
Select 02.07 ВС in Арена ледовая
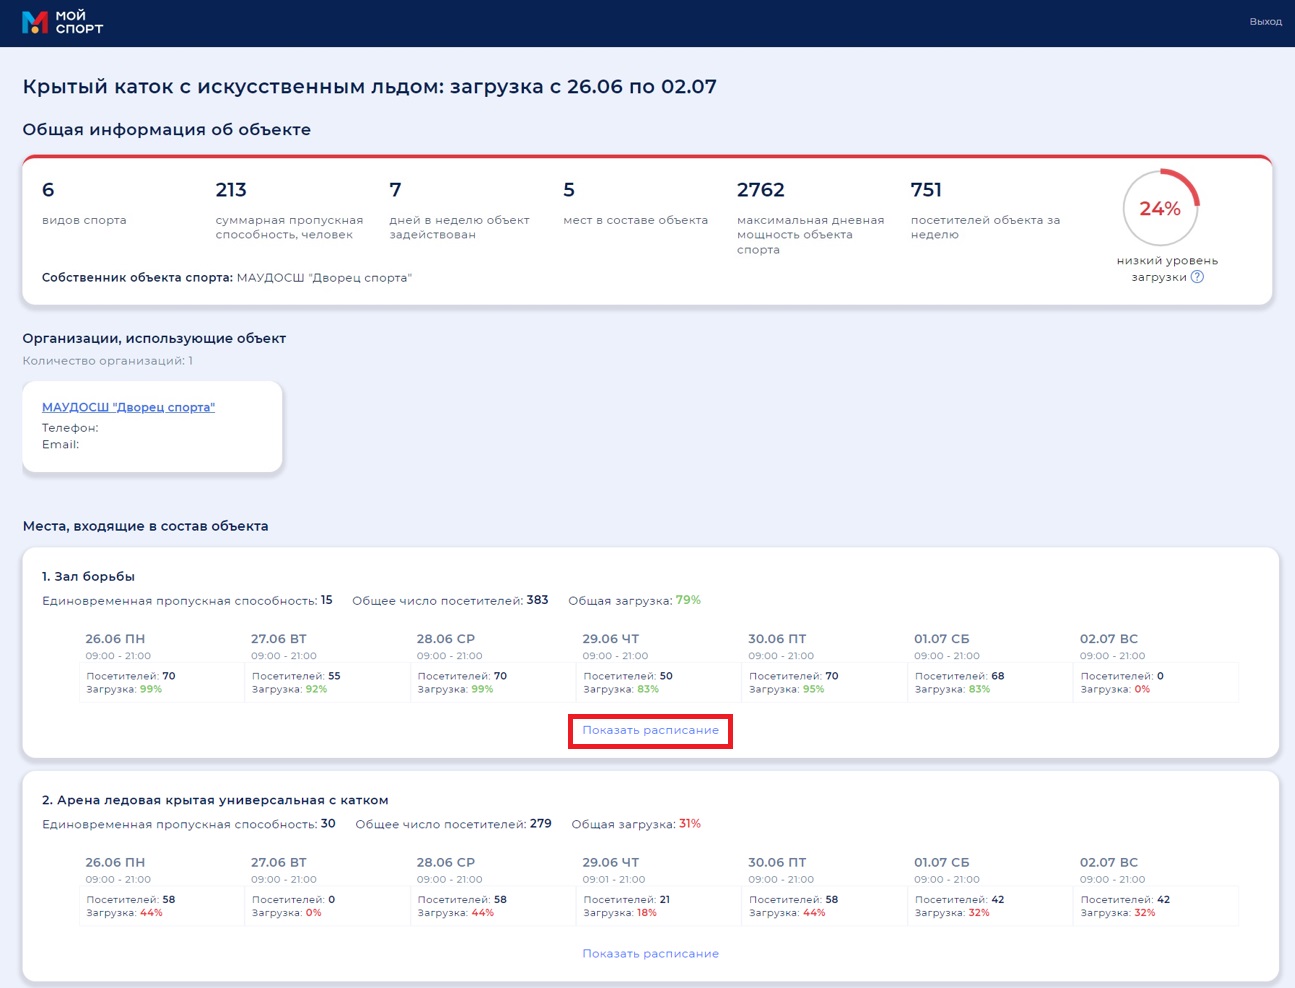click(1108, 862)
